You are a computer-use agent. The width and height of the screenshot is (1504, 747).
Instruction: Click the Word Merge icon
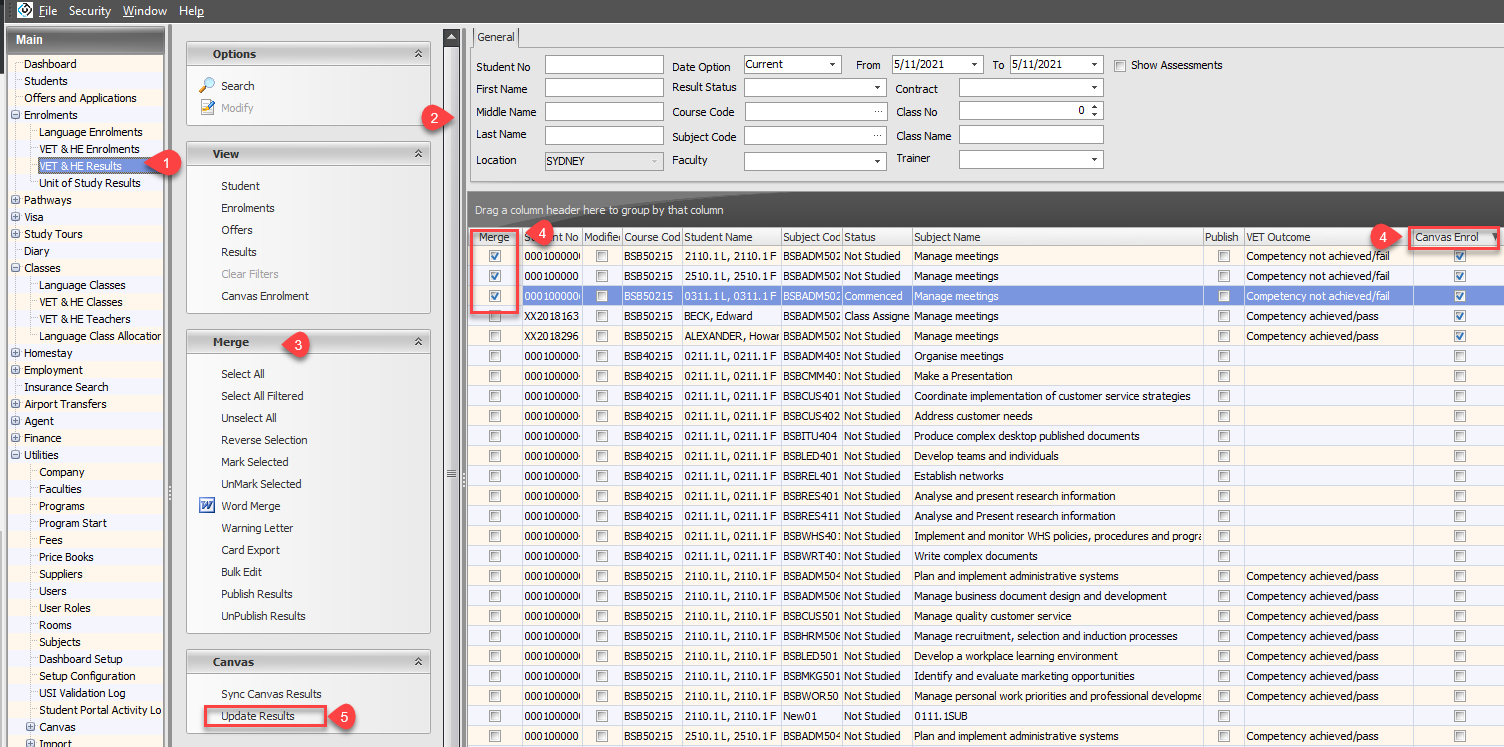[x=207, y=506]
